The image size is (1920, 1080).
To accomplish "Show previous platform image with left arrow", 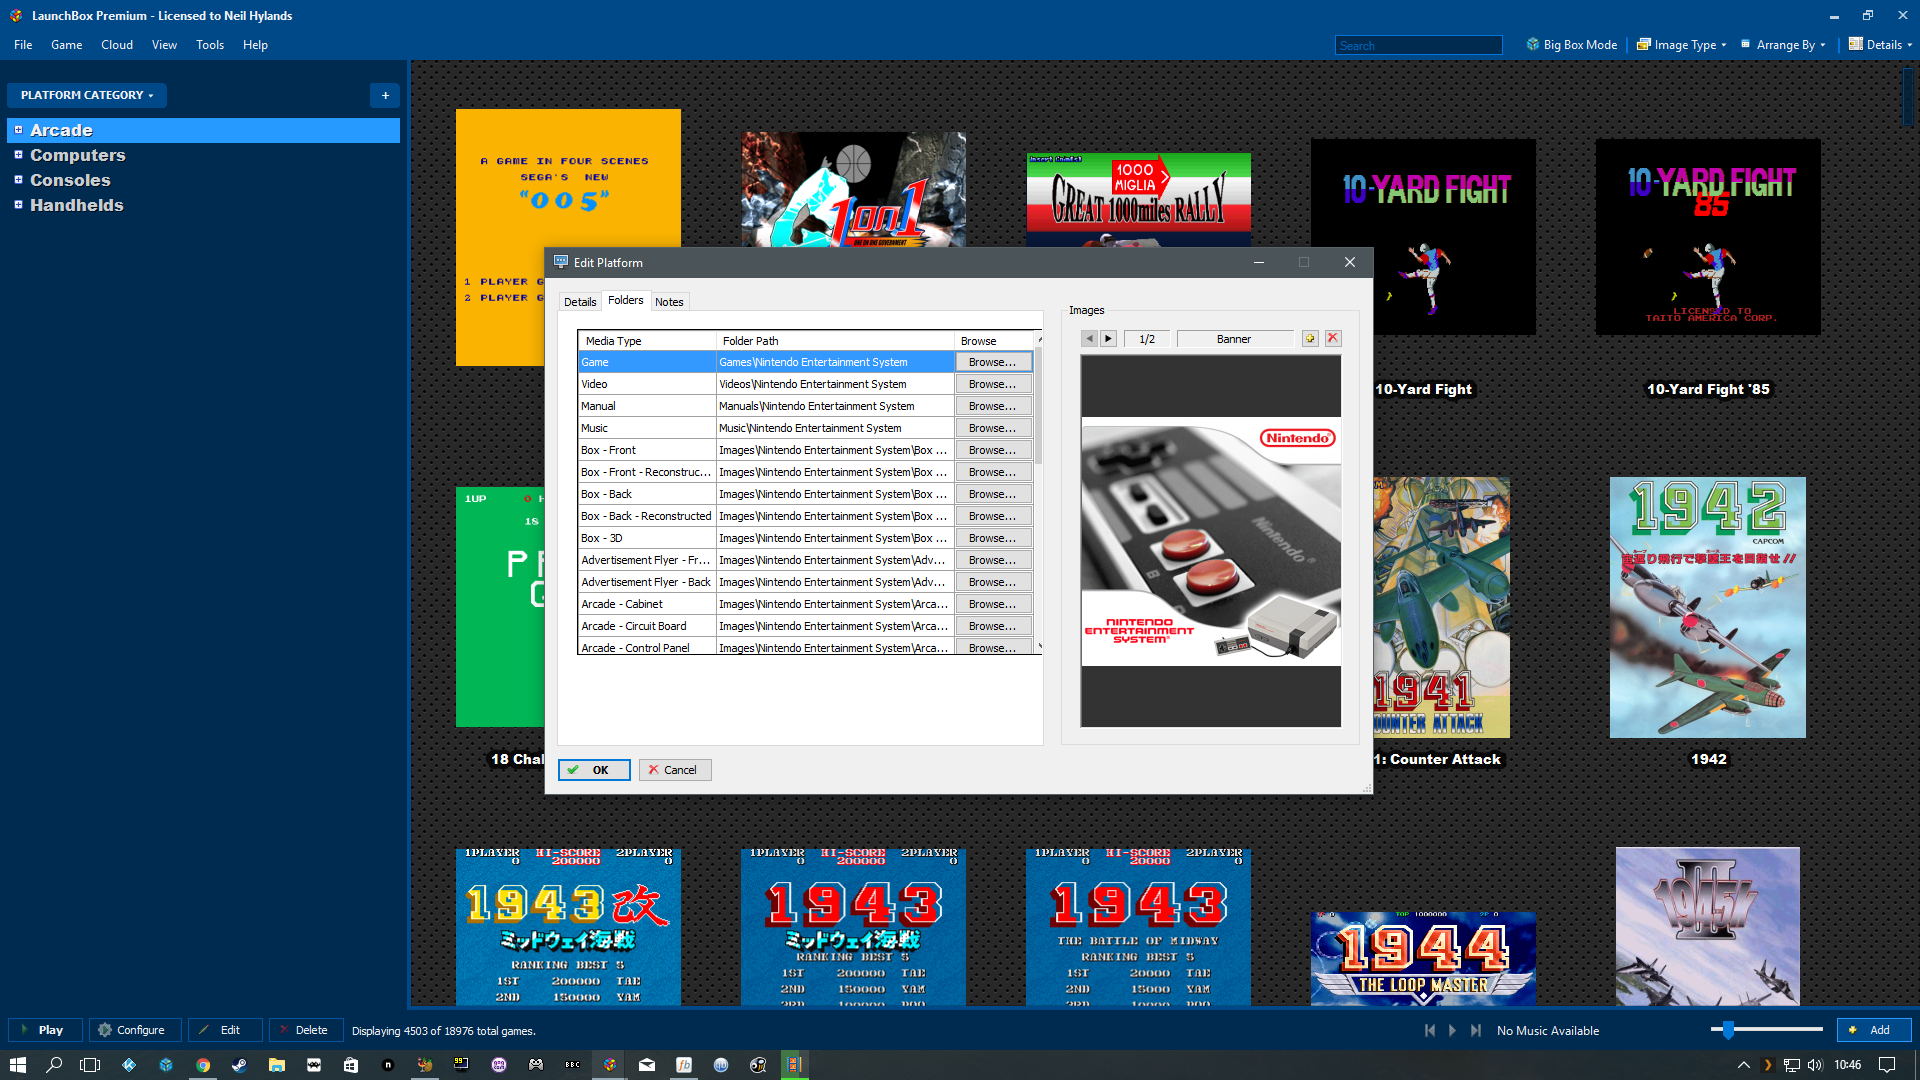I will click(x=1089, y=339).
